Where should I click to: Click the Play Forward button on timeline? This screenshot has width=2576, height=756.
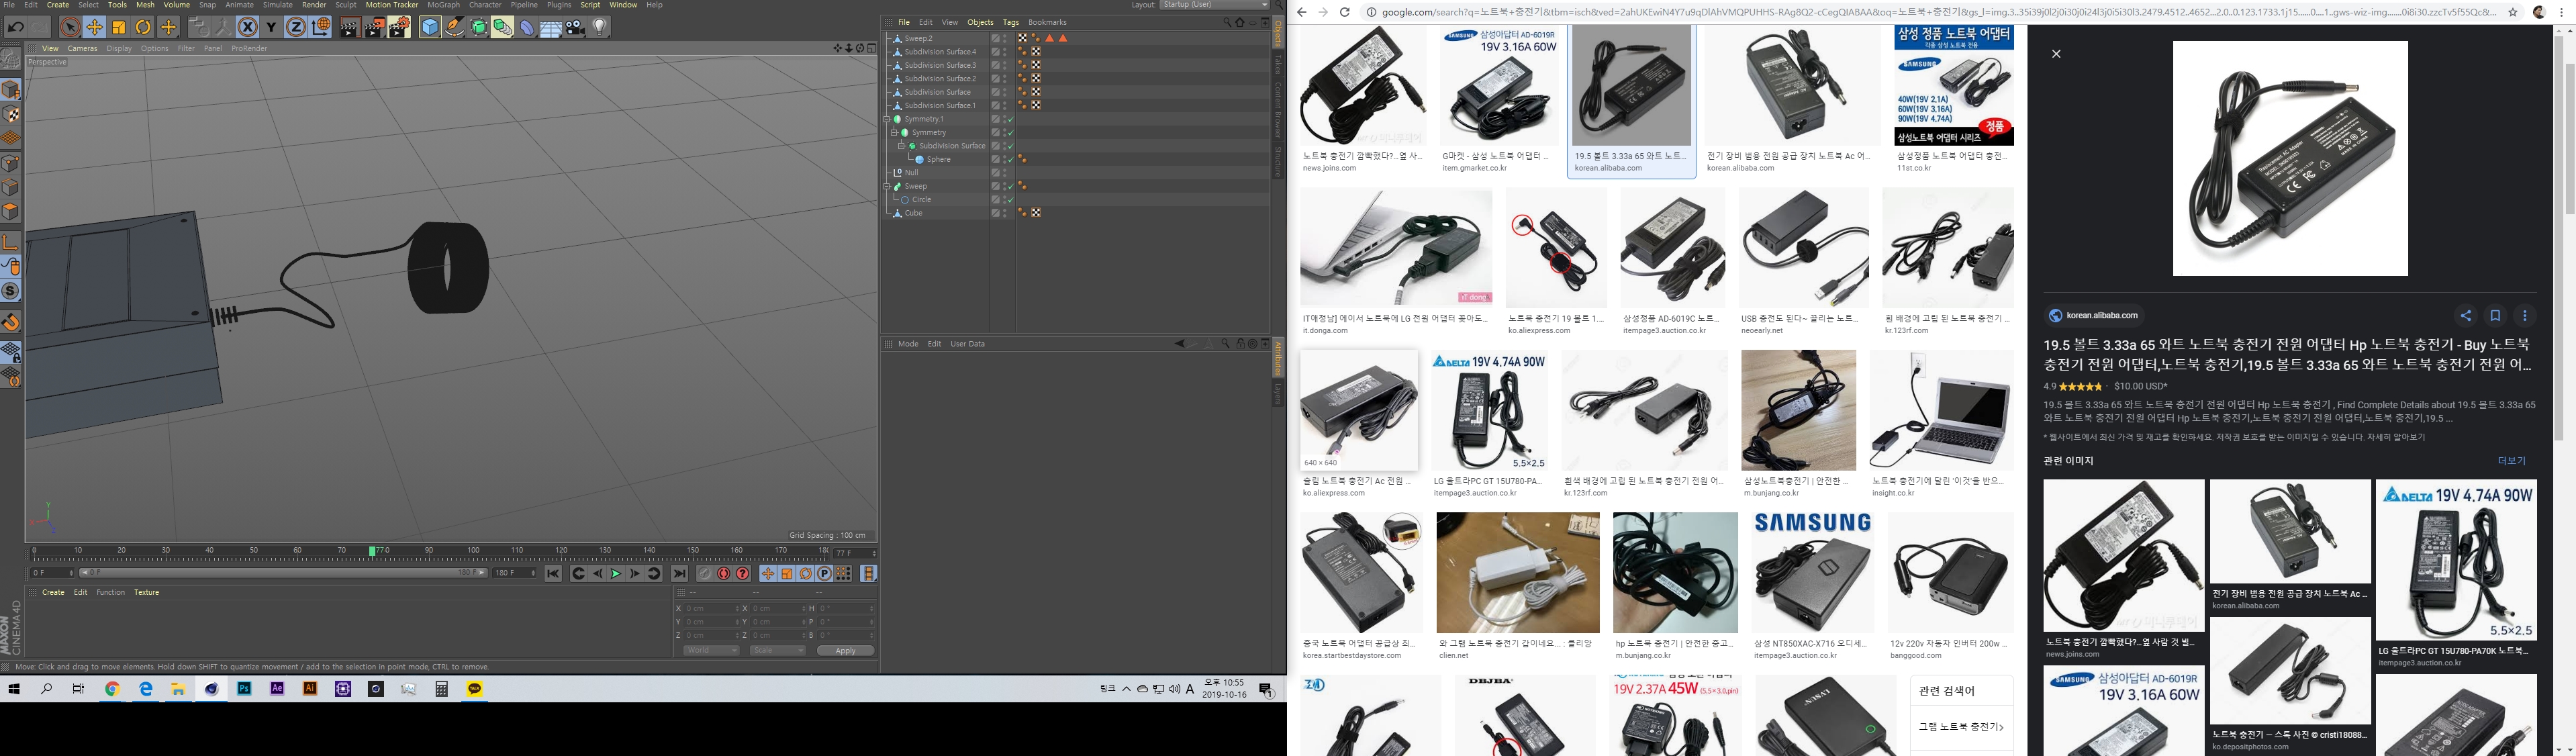point(616,573)
